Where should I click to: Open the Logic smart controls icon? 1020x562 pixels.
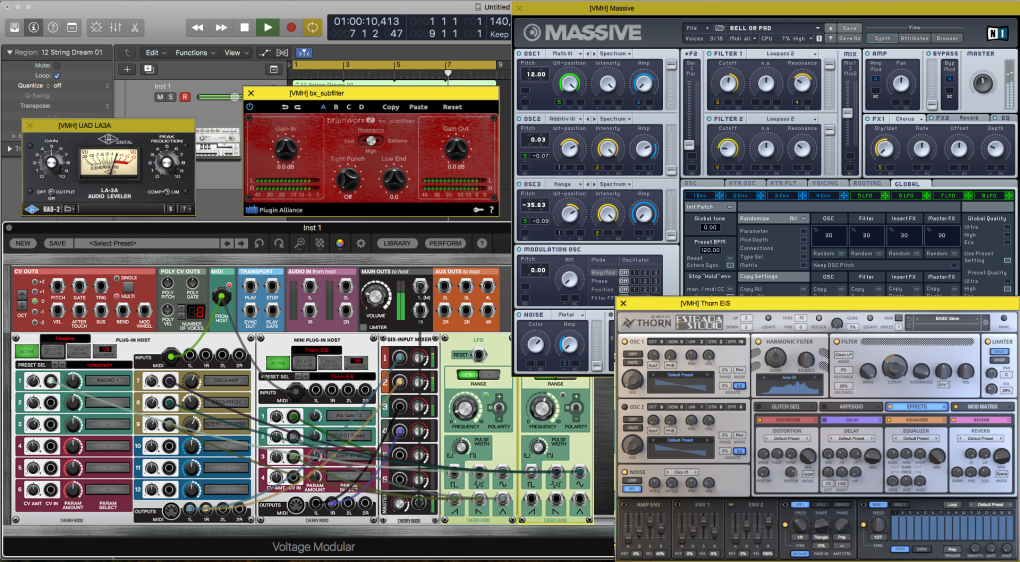[x=96, y=27]
